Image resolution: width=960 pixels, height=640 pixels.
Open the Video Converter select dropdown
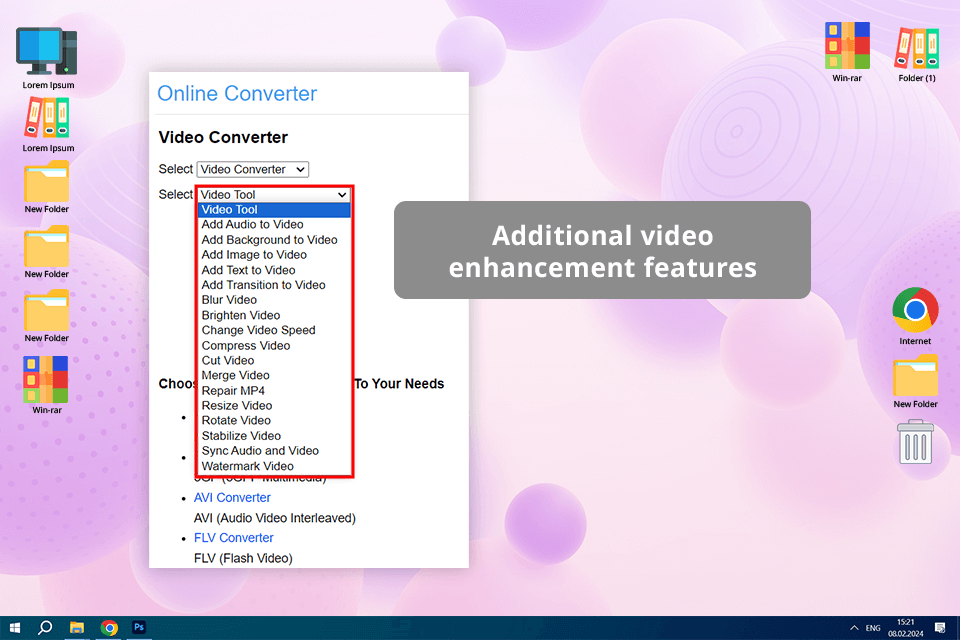(253, 169)
